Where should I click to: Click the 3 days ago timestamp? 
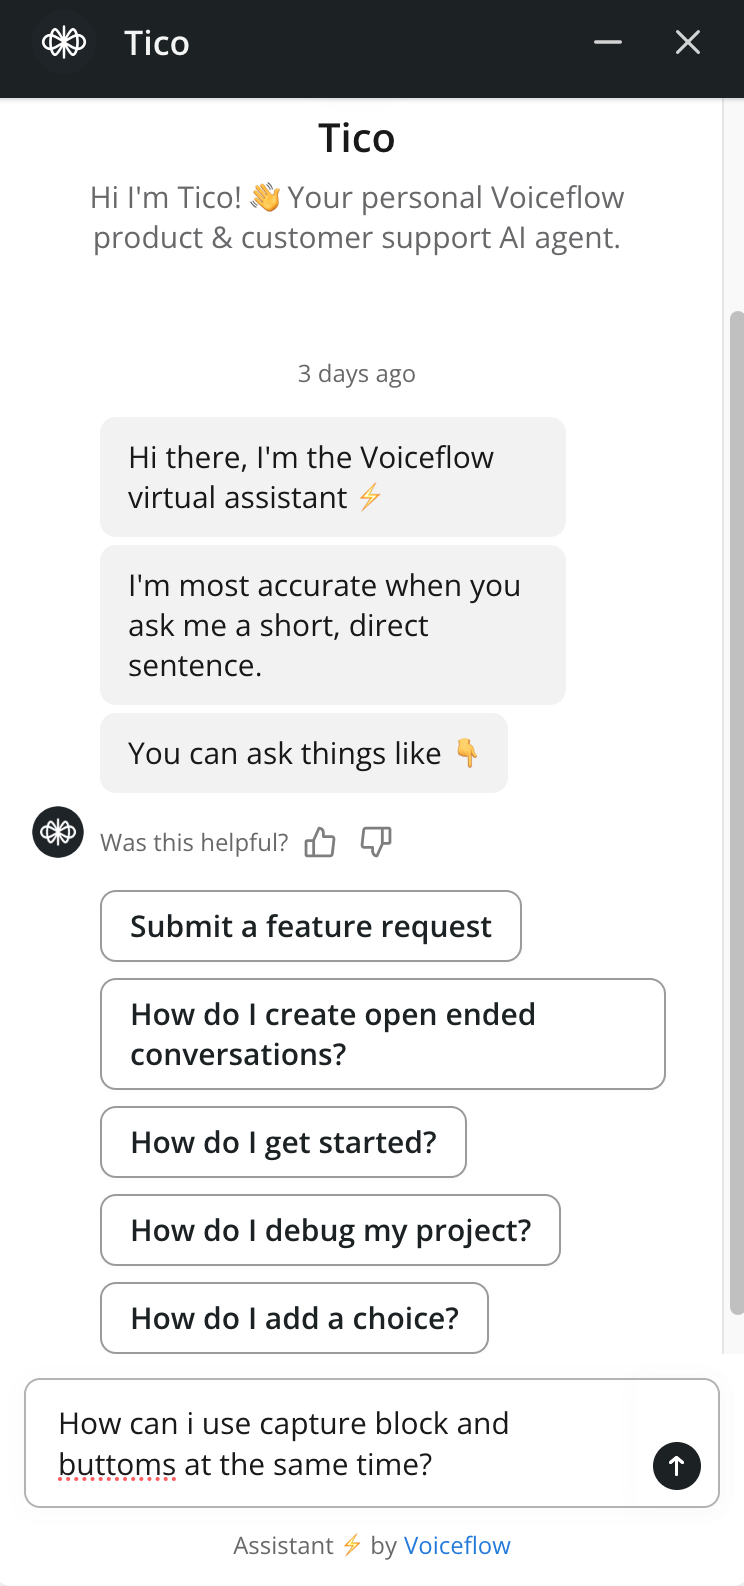click(x=357, y=374)
